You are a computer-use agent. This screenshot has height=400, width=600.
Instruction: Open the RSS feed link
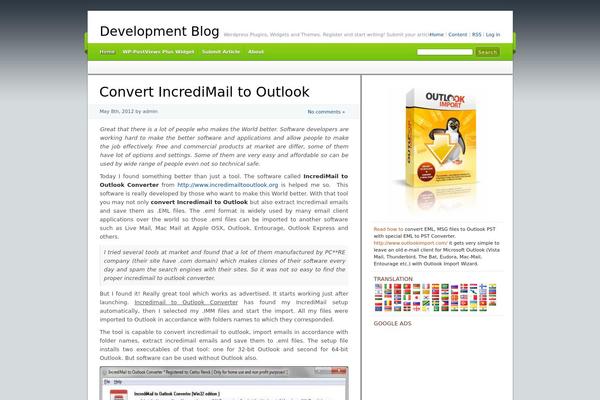point(476,34)
